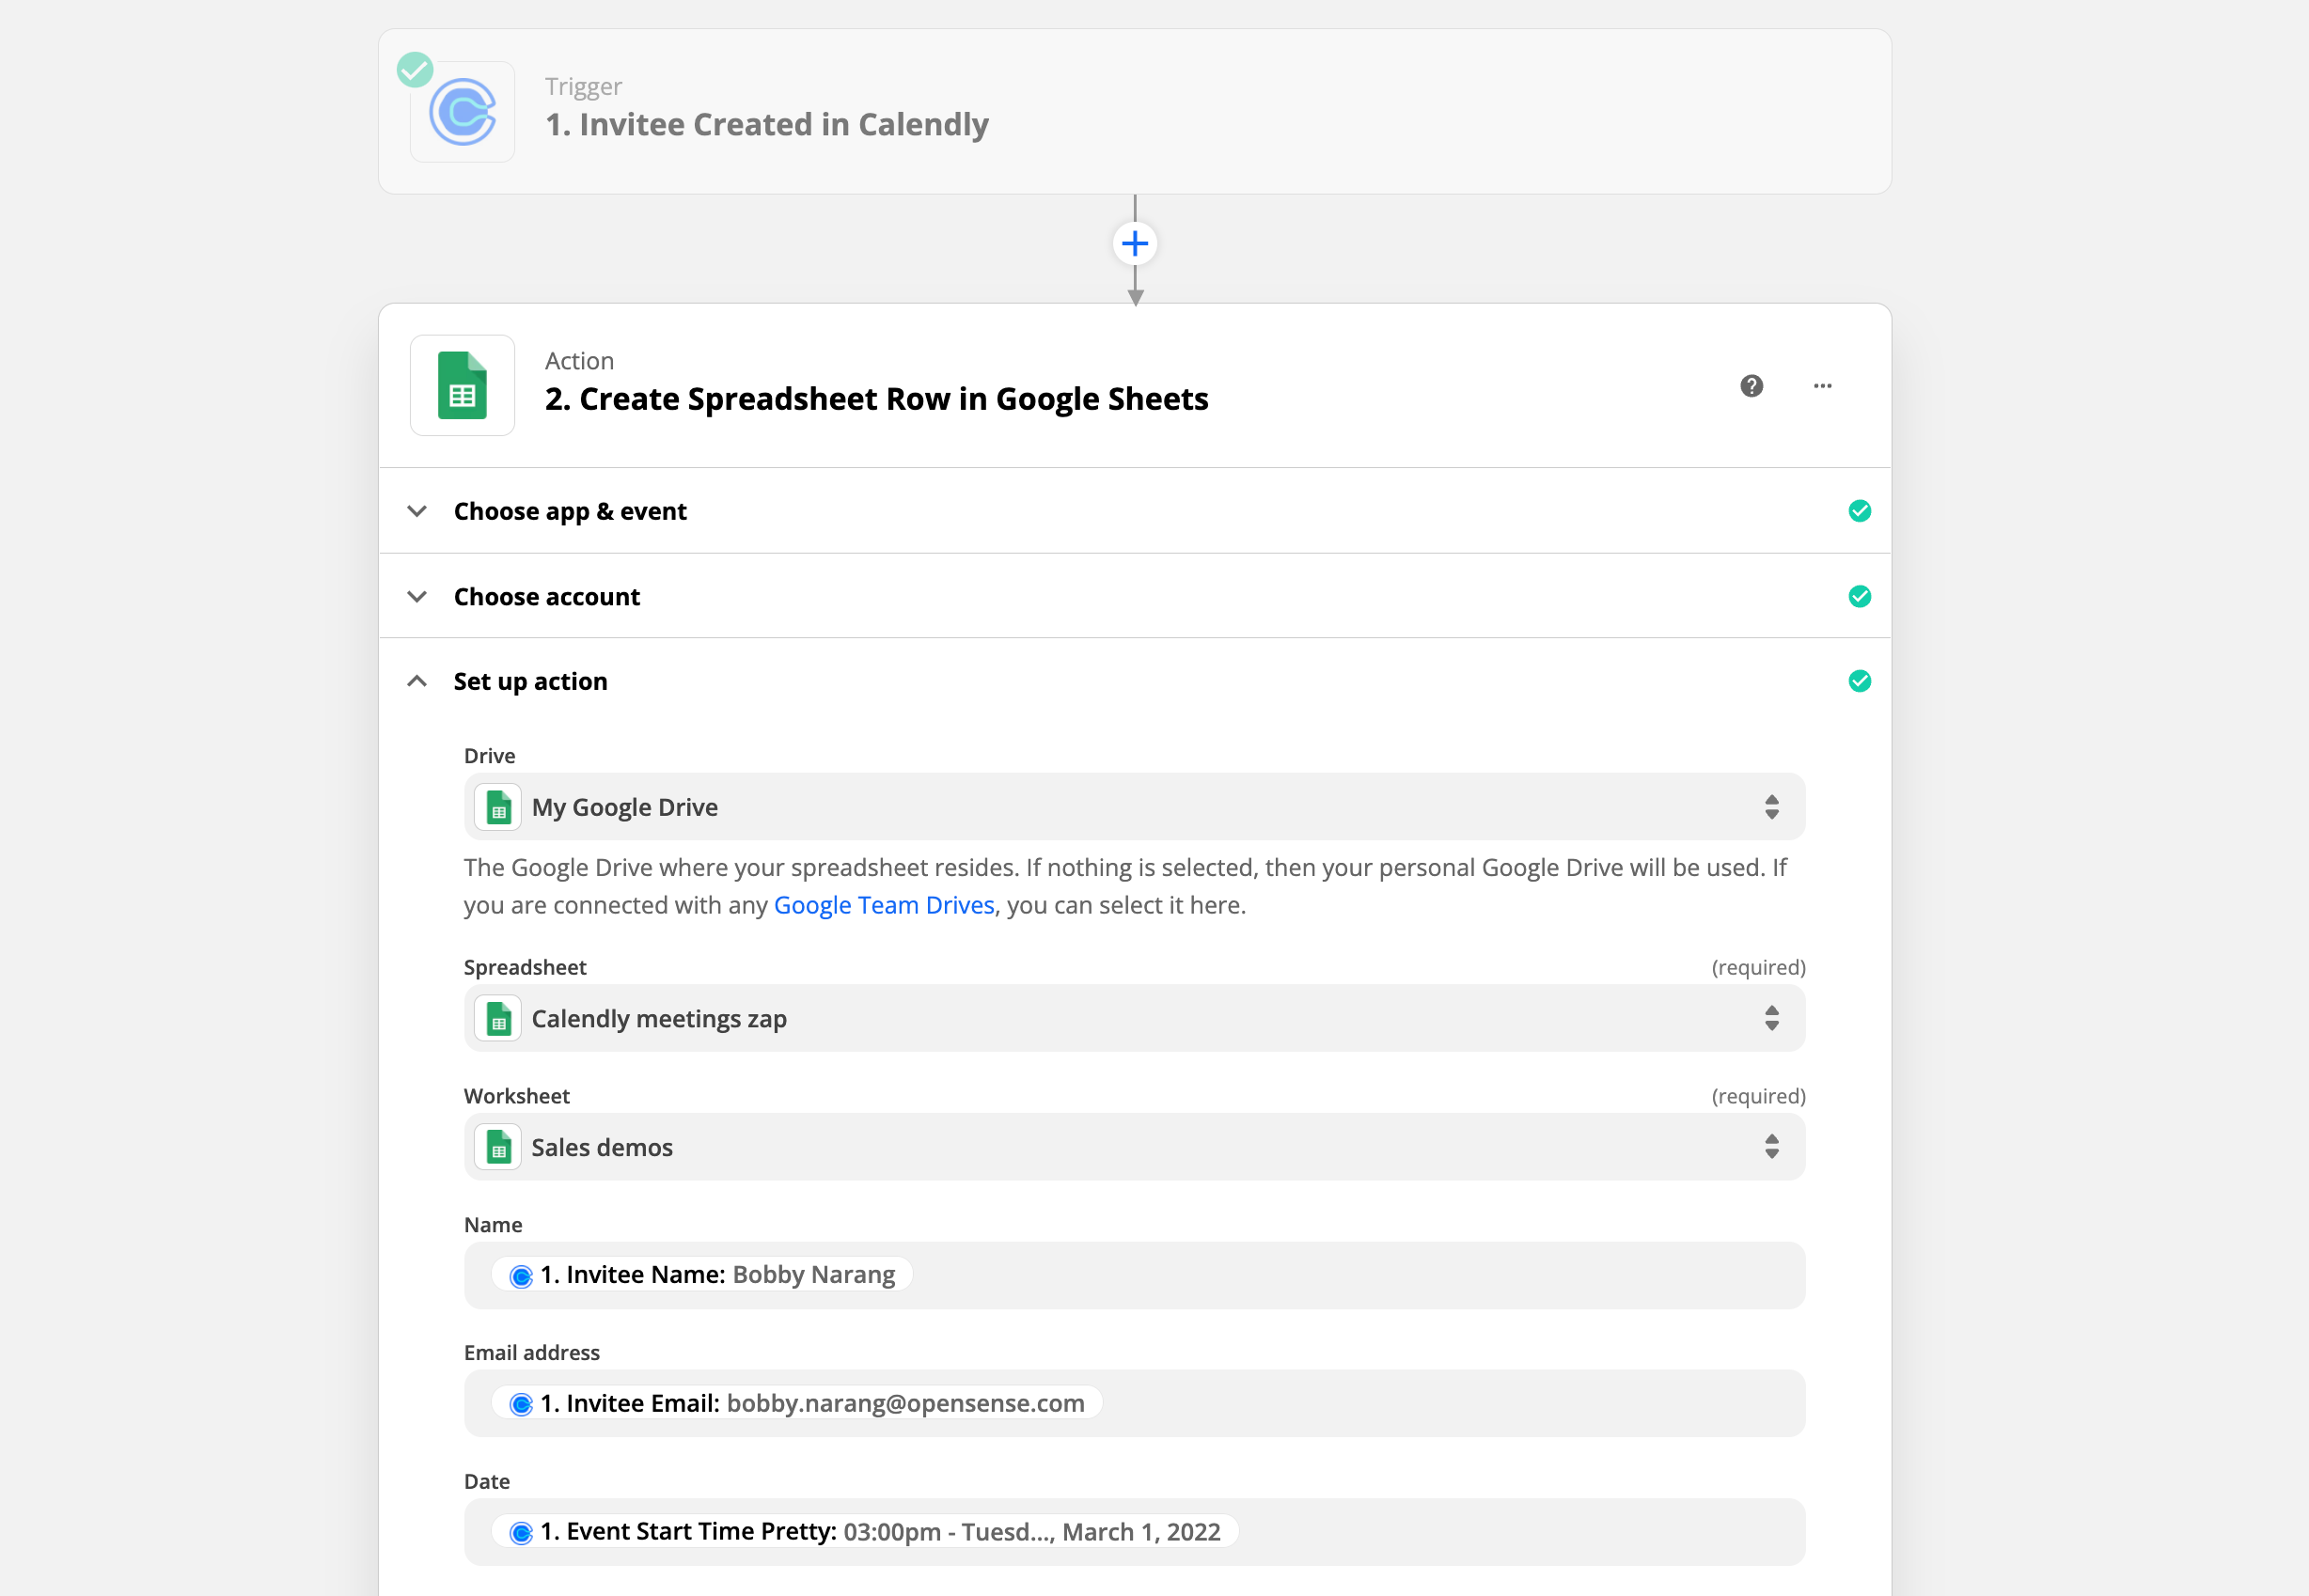Open the Drive dropdown showing My Google Drive
Viewport: 2309px width, 1596px height.
[1133, 807]
